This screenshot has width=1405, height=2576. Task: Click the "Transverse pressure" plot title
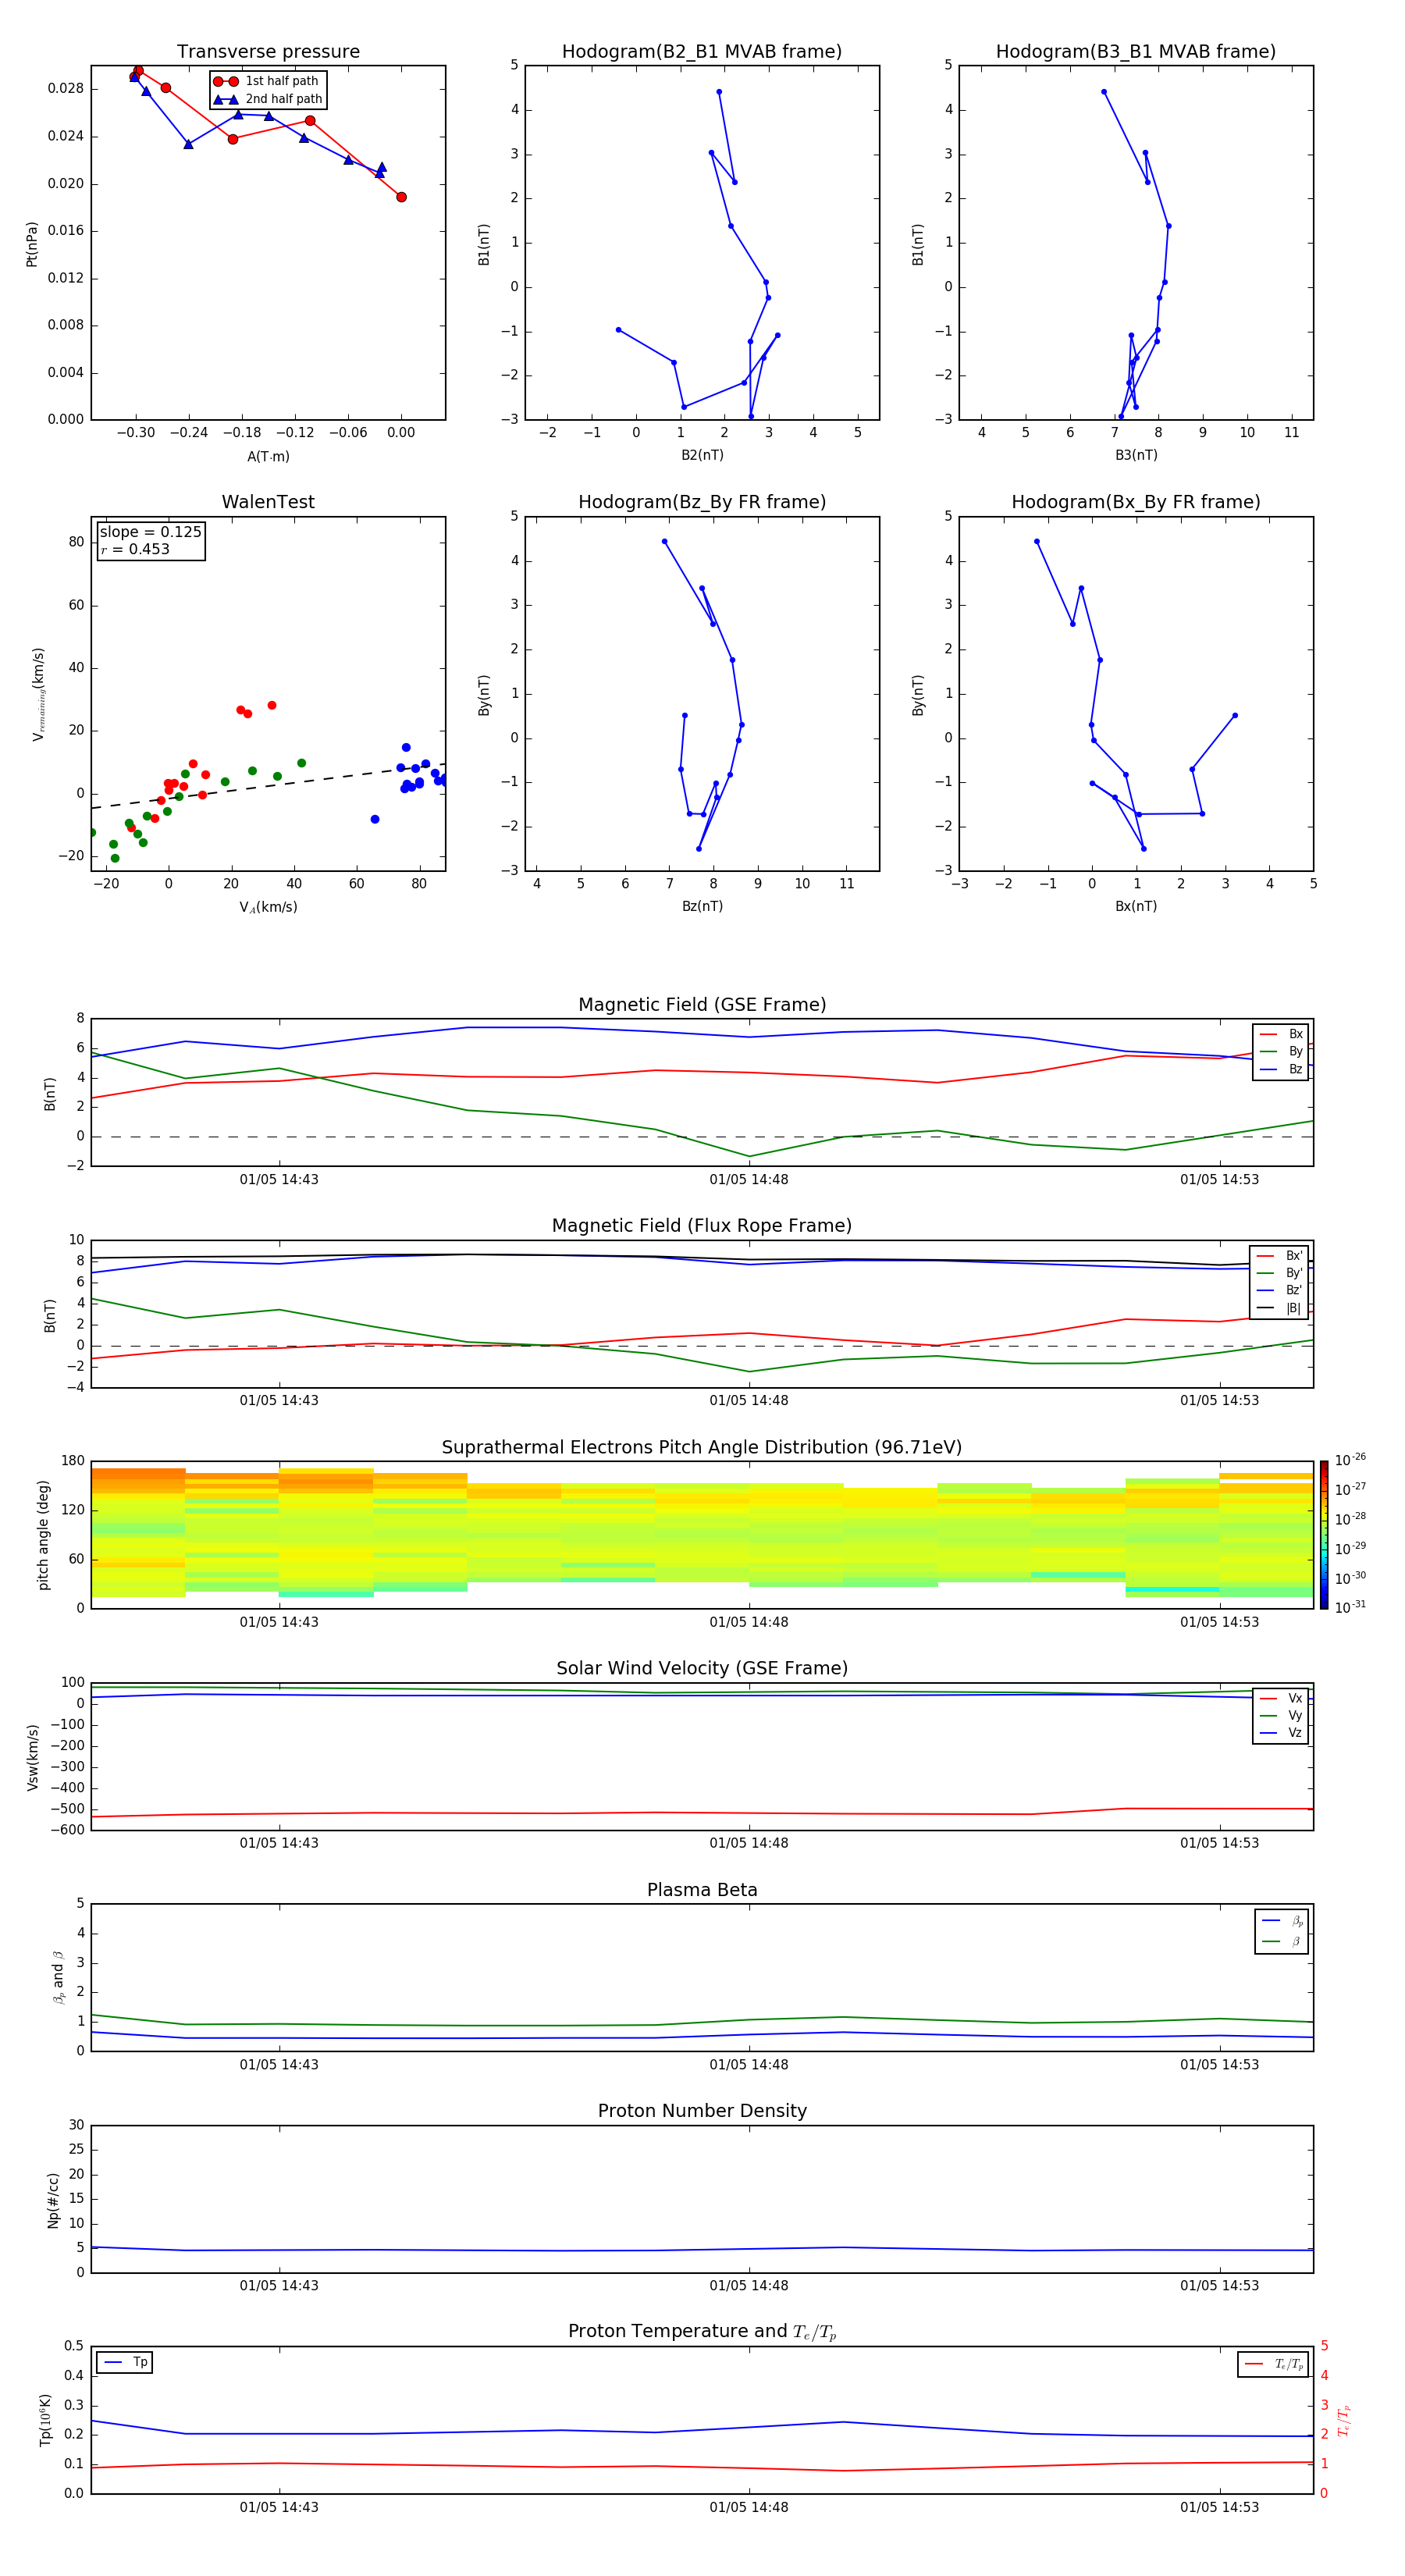268,52
